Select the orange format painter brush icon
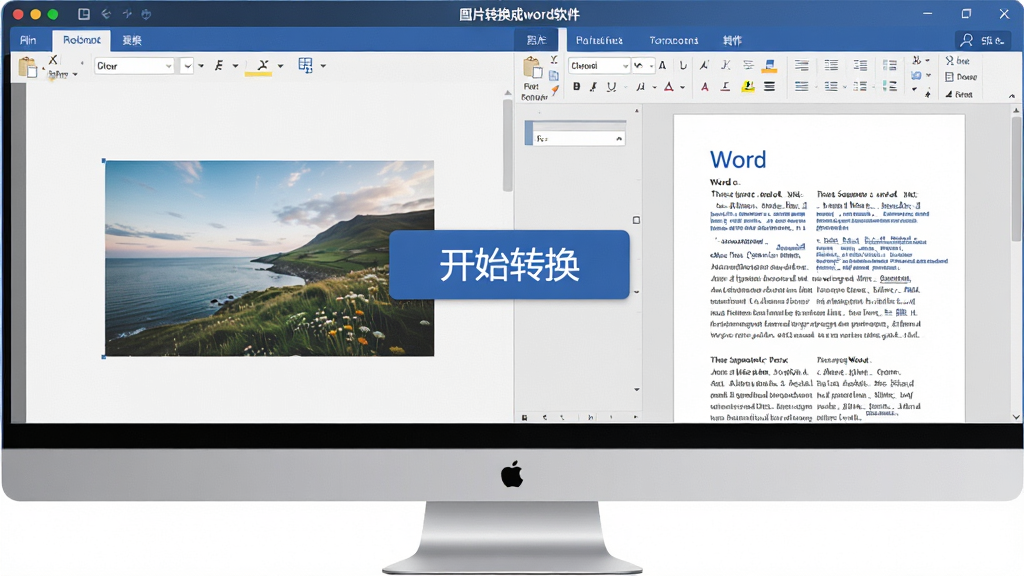Image resolution: width=1024 pixels, height=576 pixels. (554, 91)
